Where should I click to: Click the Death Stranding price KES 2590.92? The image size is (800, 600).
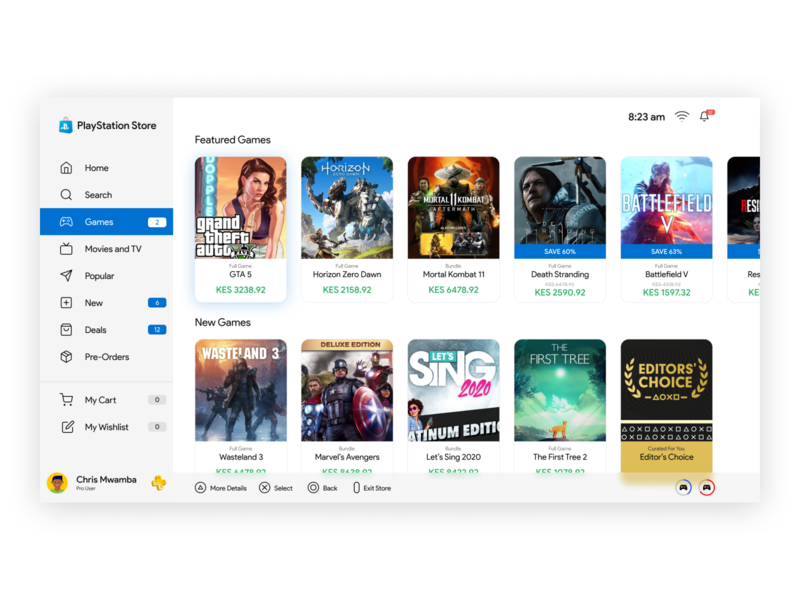[x=560, y=292]
